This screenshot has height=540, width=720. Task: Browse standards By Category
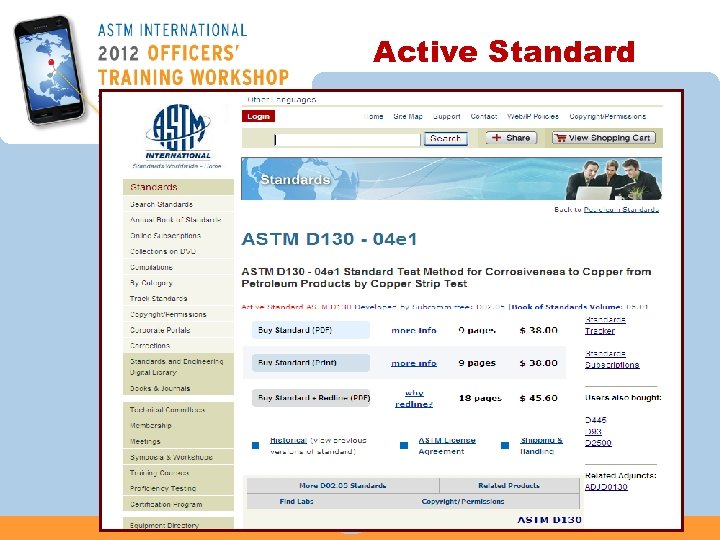pyautogui.click(x=151, y=283)
